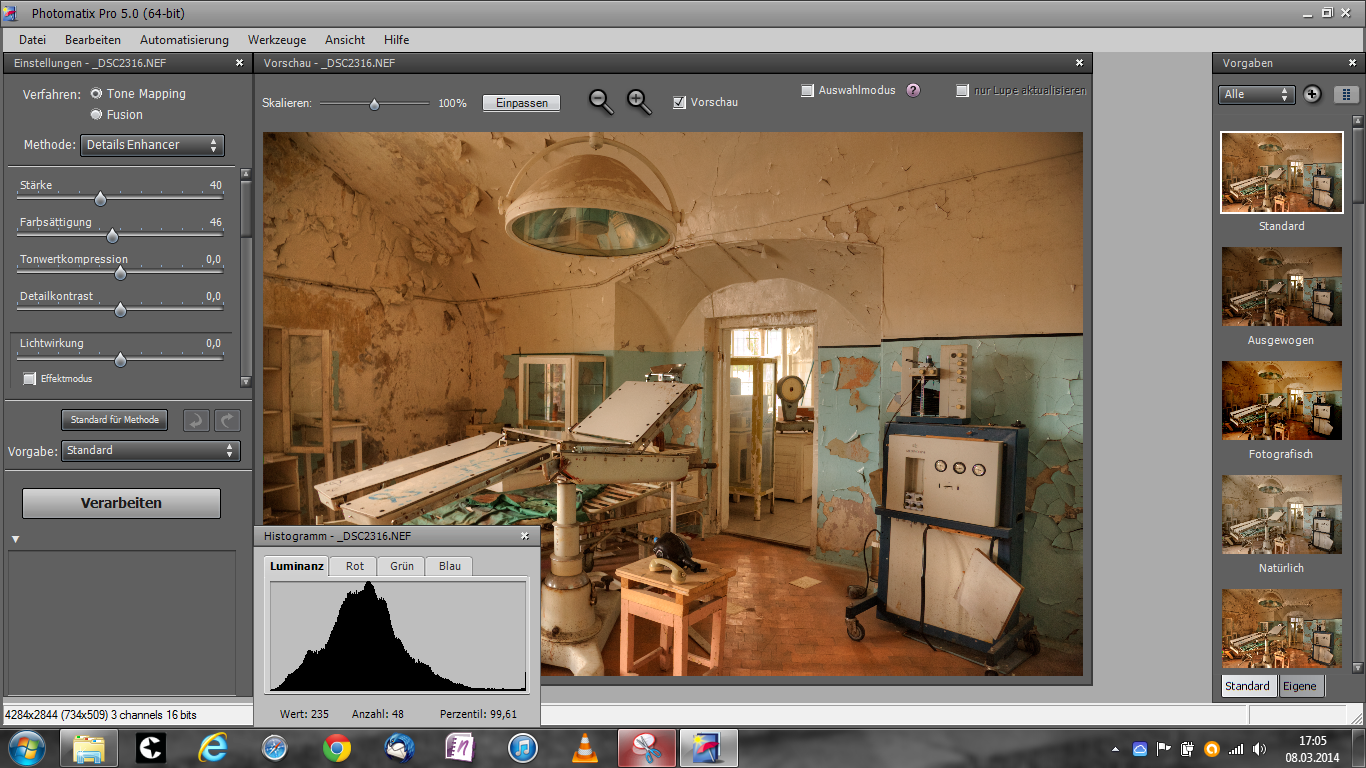This screenshot has width=1366, height=768.
Task: Click the Skalieren zoom slider handle
Action: click(x=374, y=103)
